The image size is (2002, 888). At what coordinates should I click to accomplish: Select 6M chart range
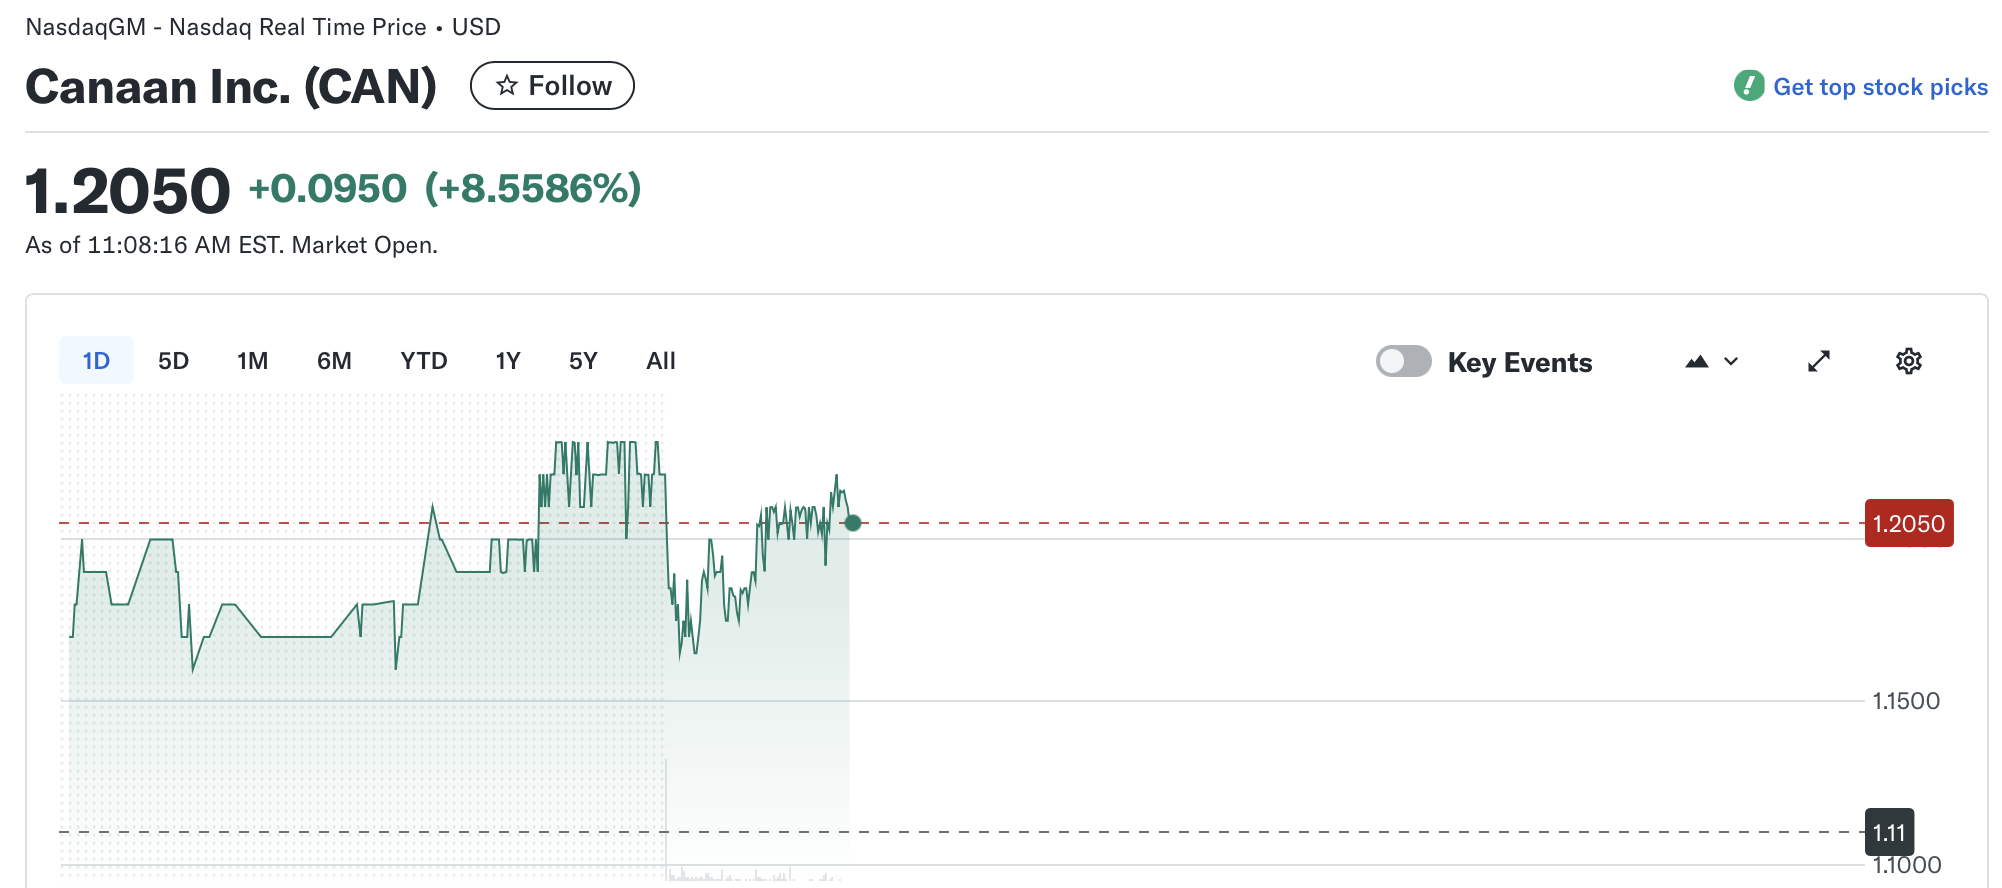(334, 361)
